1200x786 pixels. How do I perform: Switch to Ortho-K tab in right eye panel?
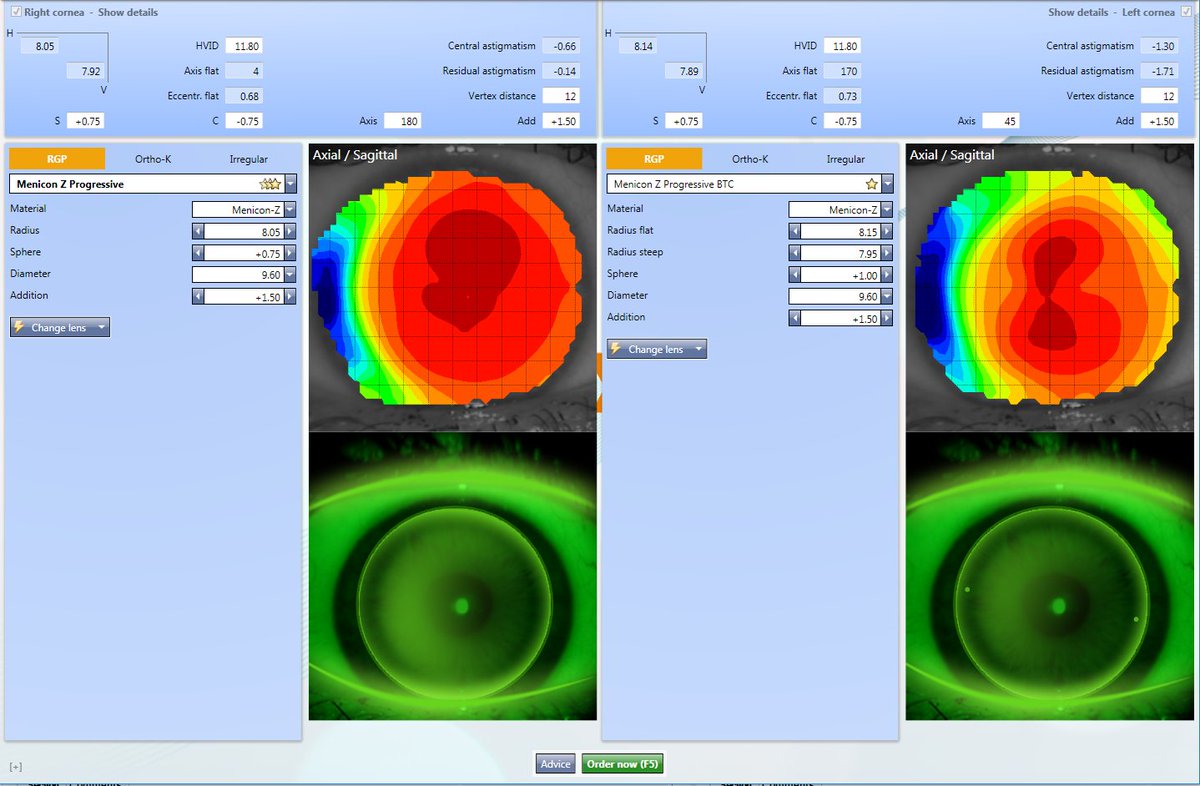point(153,159)
